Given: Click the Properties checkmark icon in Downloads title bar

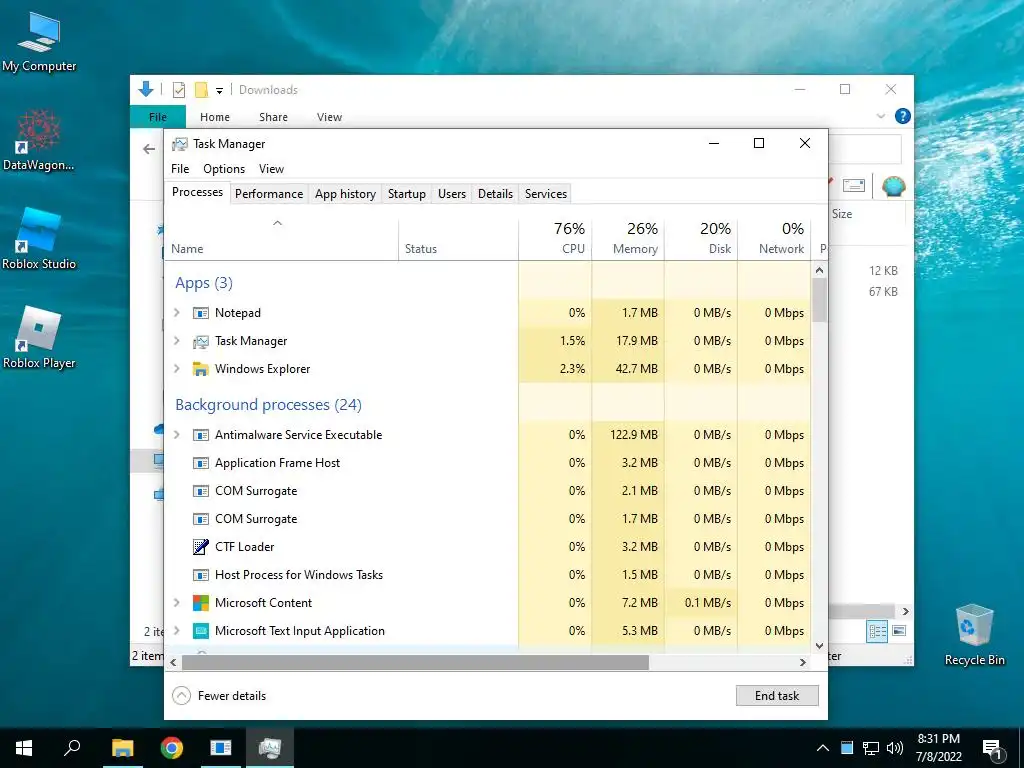Looking at the screenshot, I should (179, 90).
